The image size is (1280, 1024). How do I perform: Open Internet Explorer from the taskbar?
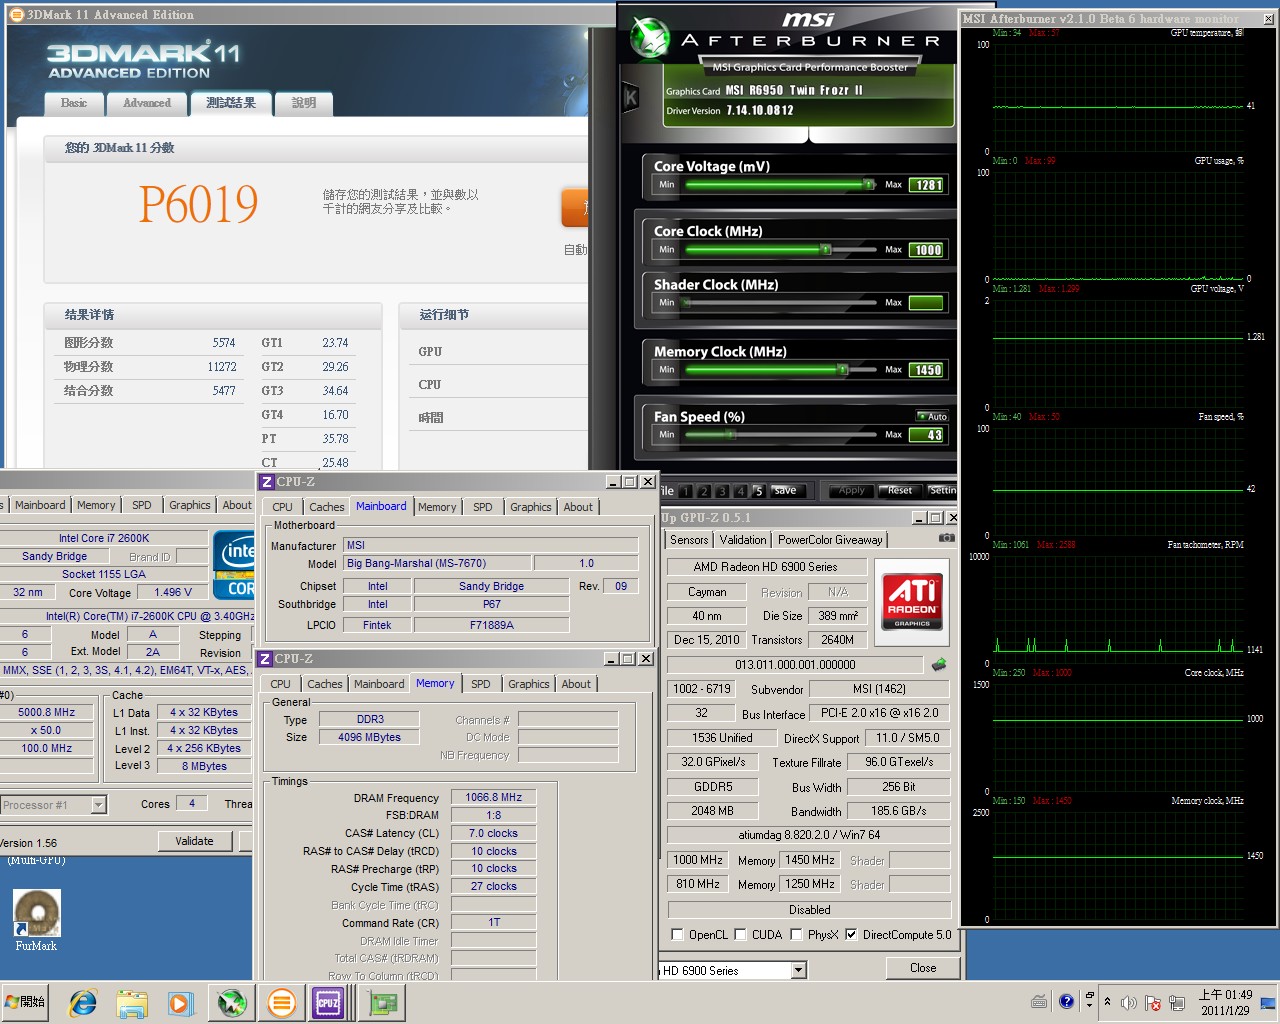pos(82,1002)
